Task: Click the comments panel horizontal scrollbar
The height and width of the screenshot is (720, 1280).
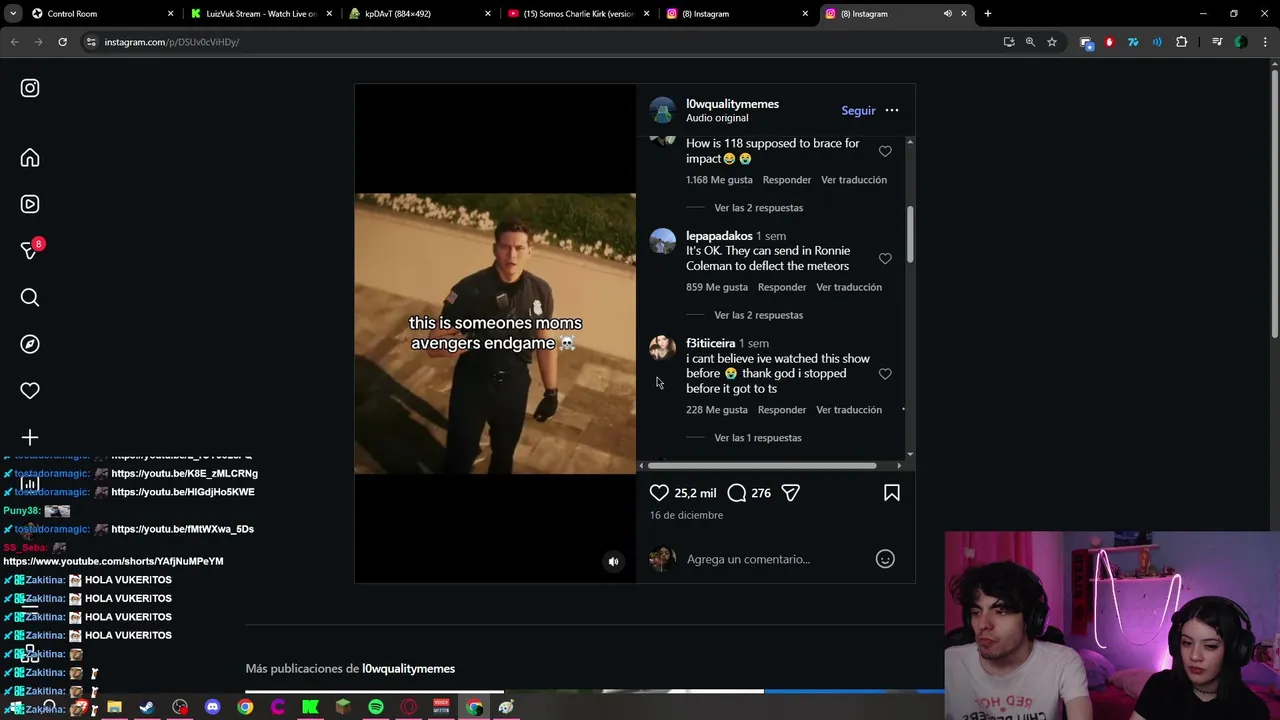Action: point(762,465)
